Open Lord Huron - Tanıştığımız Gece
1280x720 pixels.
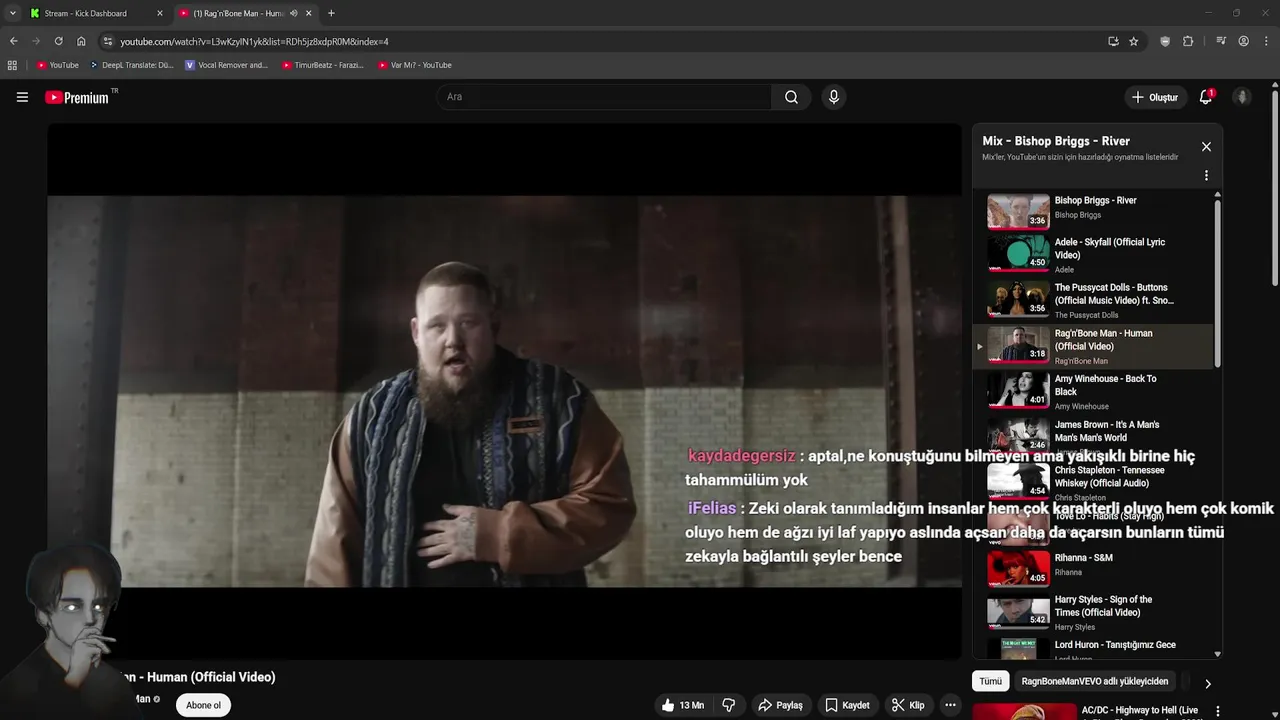pos(1093,648)
